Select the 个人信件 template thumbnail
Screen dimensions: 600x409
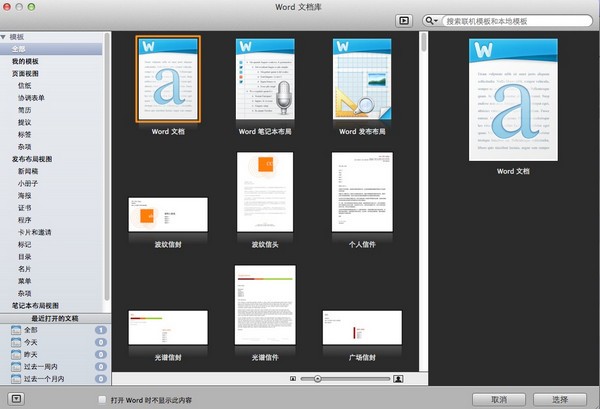pos(361,193)
